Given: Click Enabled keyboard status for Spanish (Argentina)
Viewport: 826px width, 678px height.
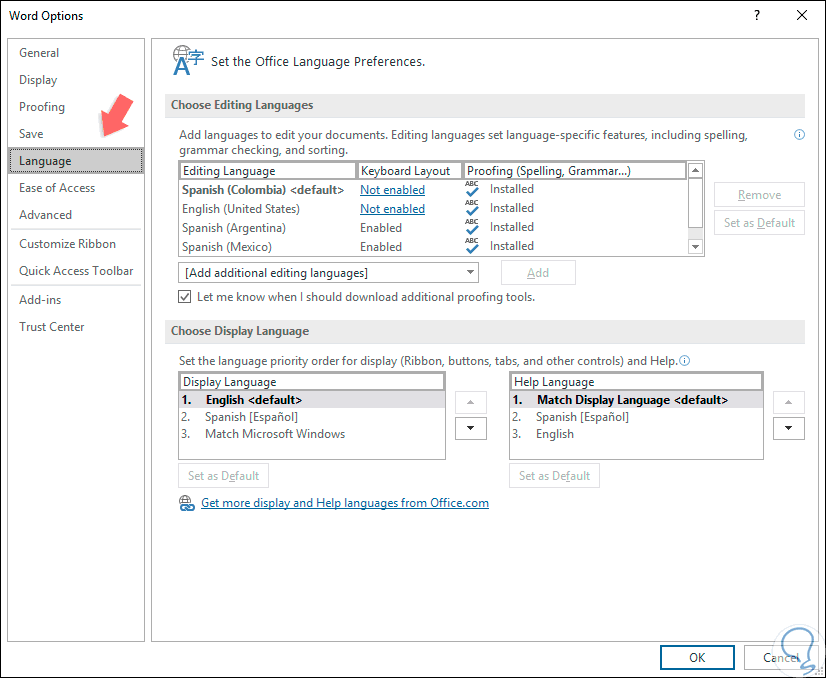Looking at the screenshot, I should tap(381, 228).
